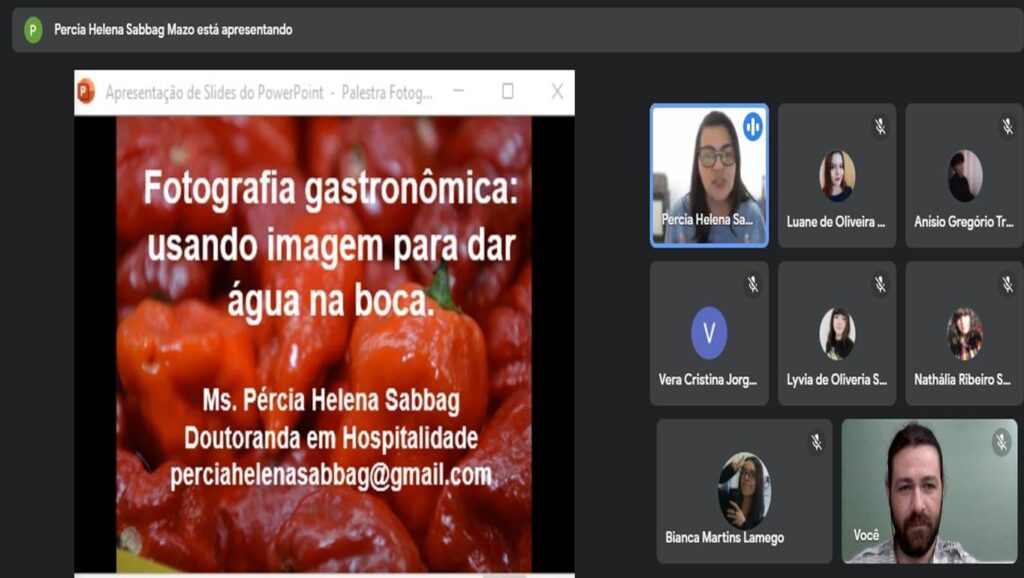This screenshot has height=578, width=1024.
Task: Click muted mic icon on Luane de Oliveira tile
Action: (880, 127)
